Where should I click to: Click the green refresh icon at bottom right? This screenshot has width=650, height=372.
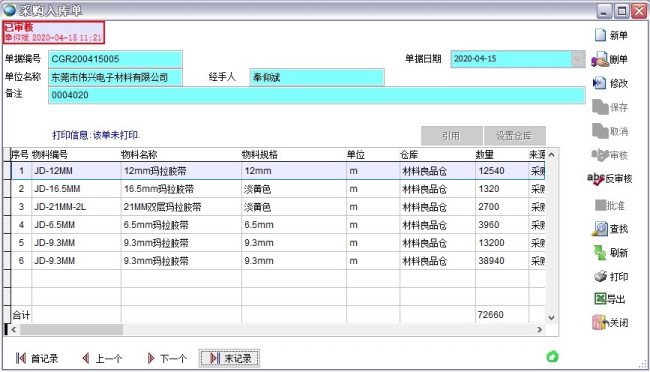553,357
